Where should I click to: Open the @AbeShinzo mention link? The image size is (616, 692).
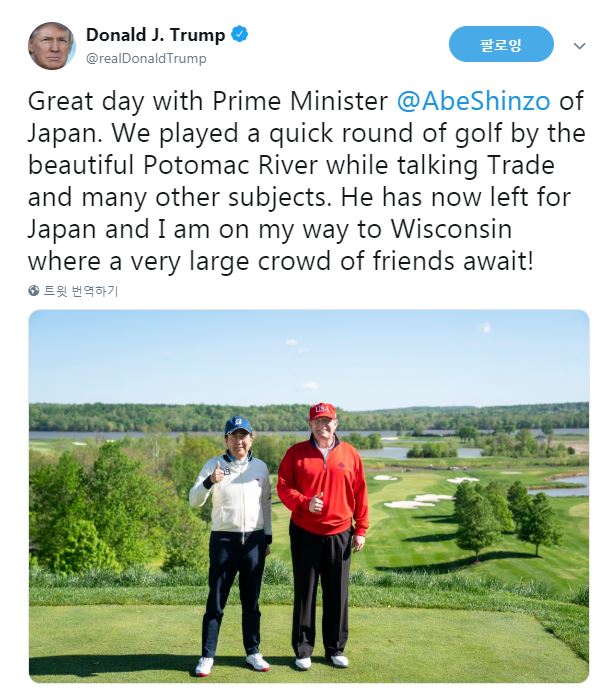475,101
